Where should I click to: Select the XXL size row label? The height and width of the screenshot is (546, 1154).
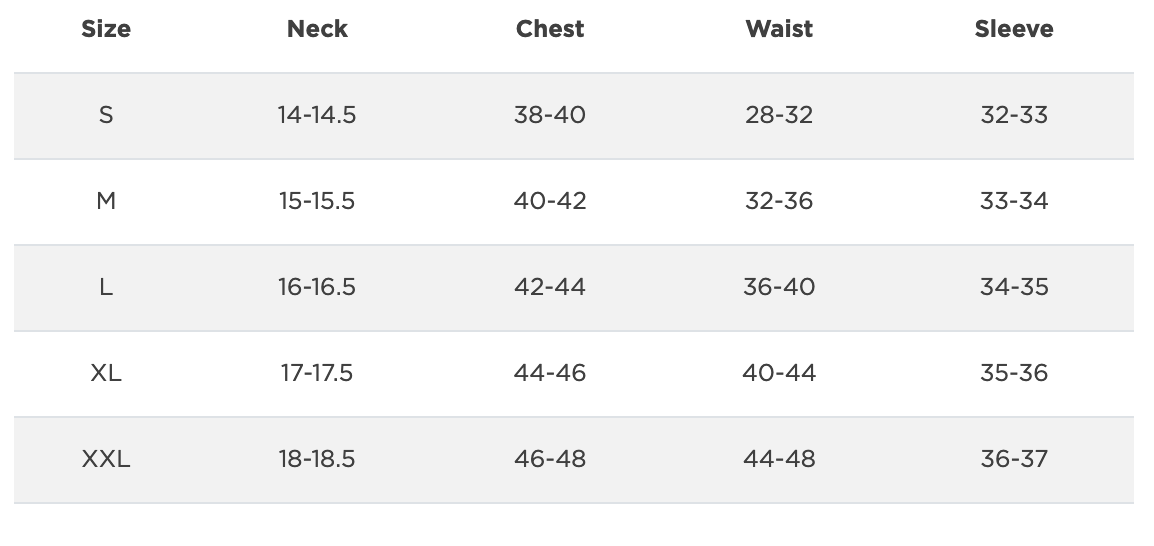pos(106,459)
